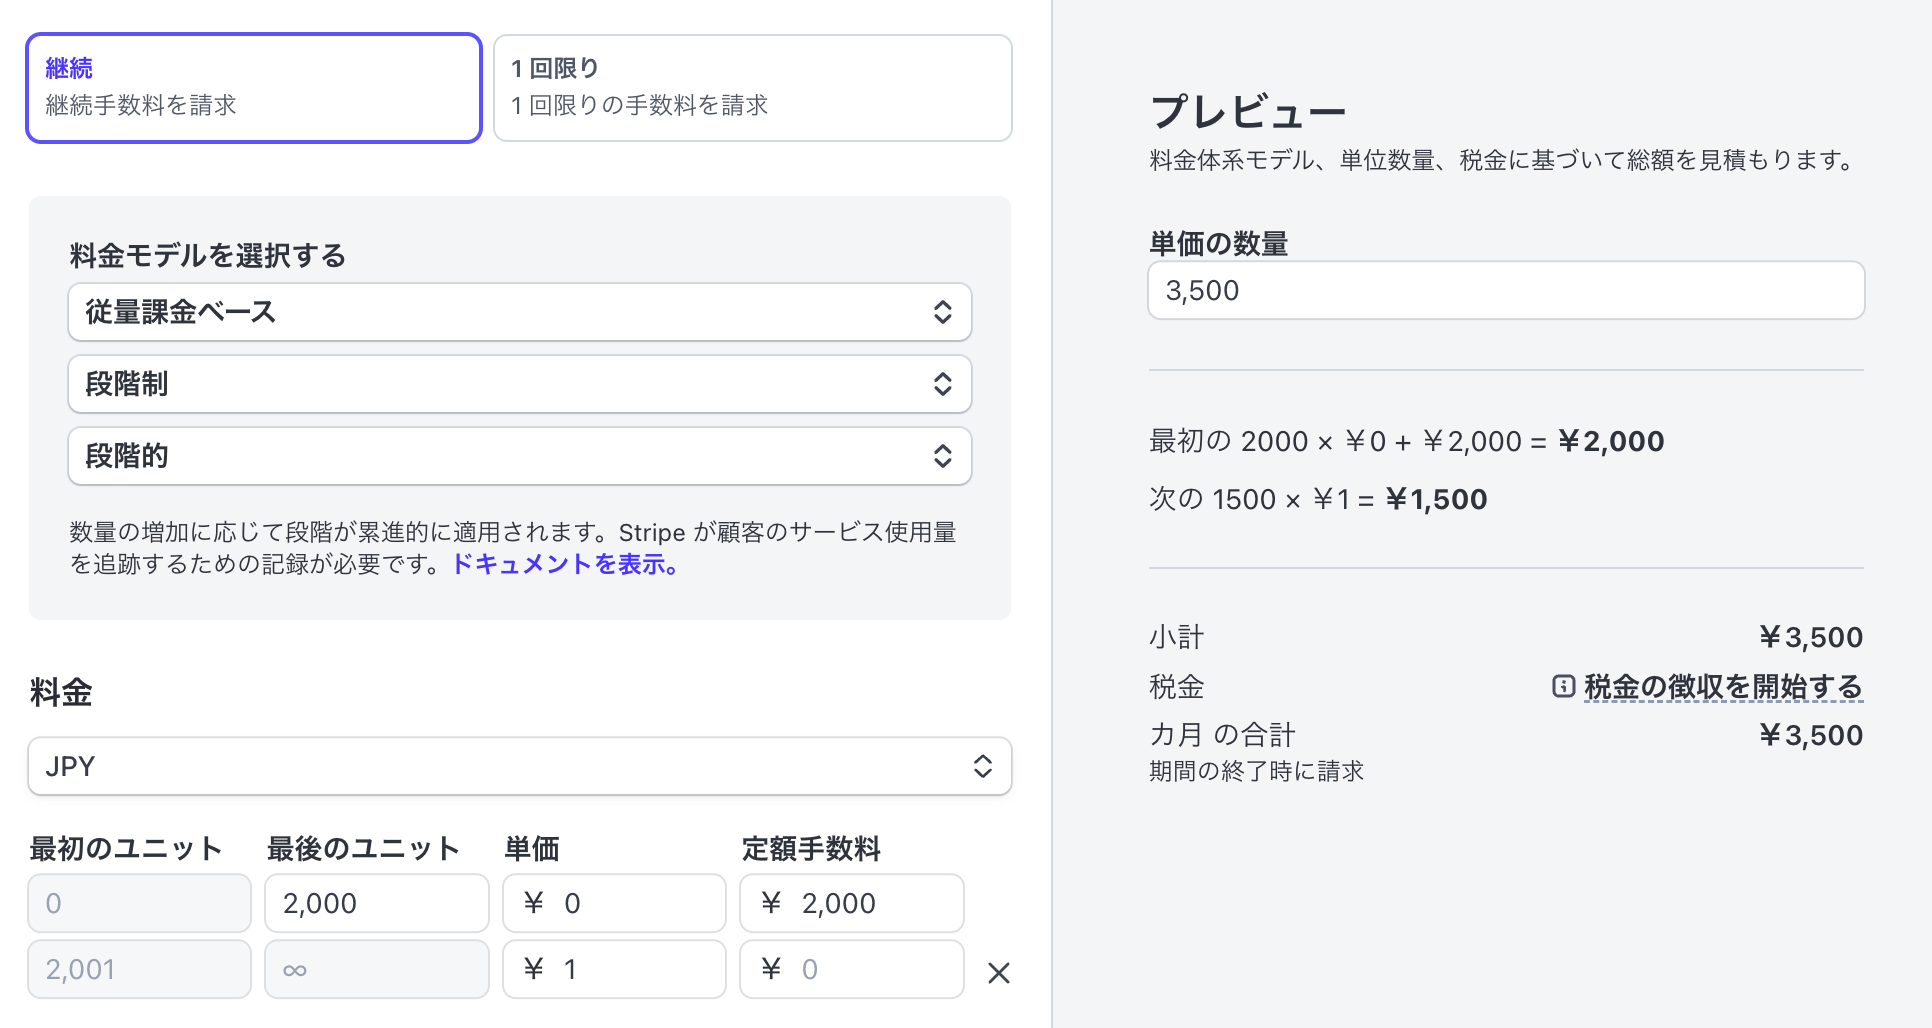Click the 最初のユニット field showing 2,001
Screen dimensions: 1932x1028
click(139, 969)
